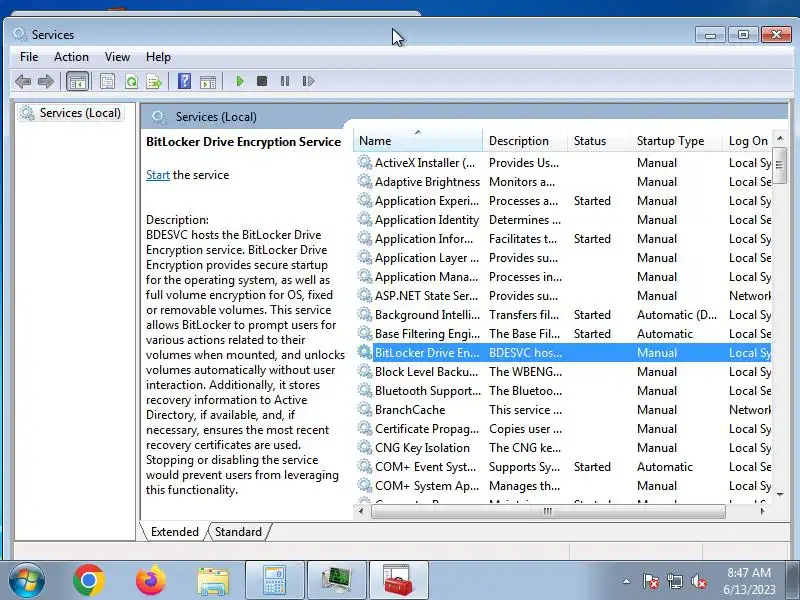The height and width of the screenshot is (600, 800).
Task: Click the muted volume tray icon
Action: pos(698,581)
